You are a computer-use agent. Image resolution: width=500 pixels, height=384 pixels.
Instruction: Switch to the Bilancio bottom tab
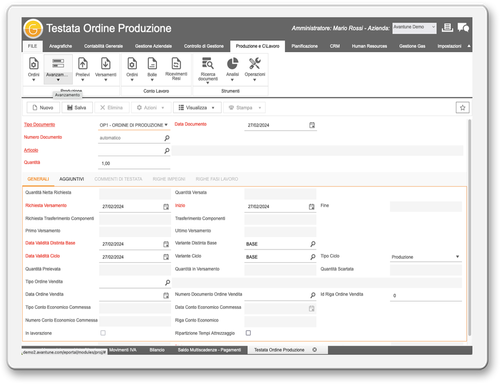pos(157,350)
